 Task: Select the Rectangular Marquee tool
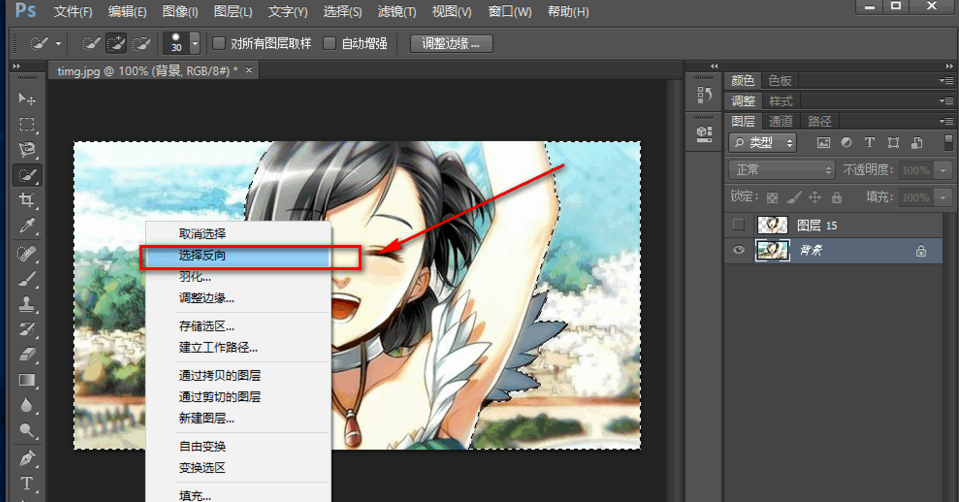pyautogui.click(x=27, y=125)
